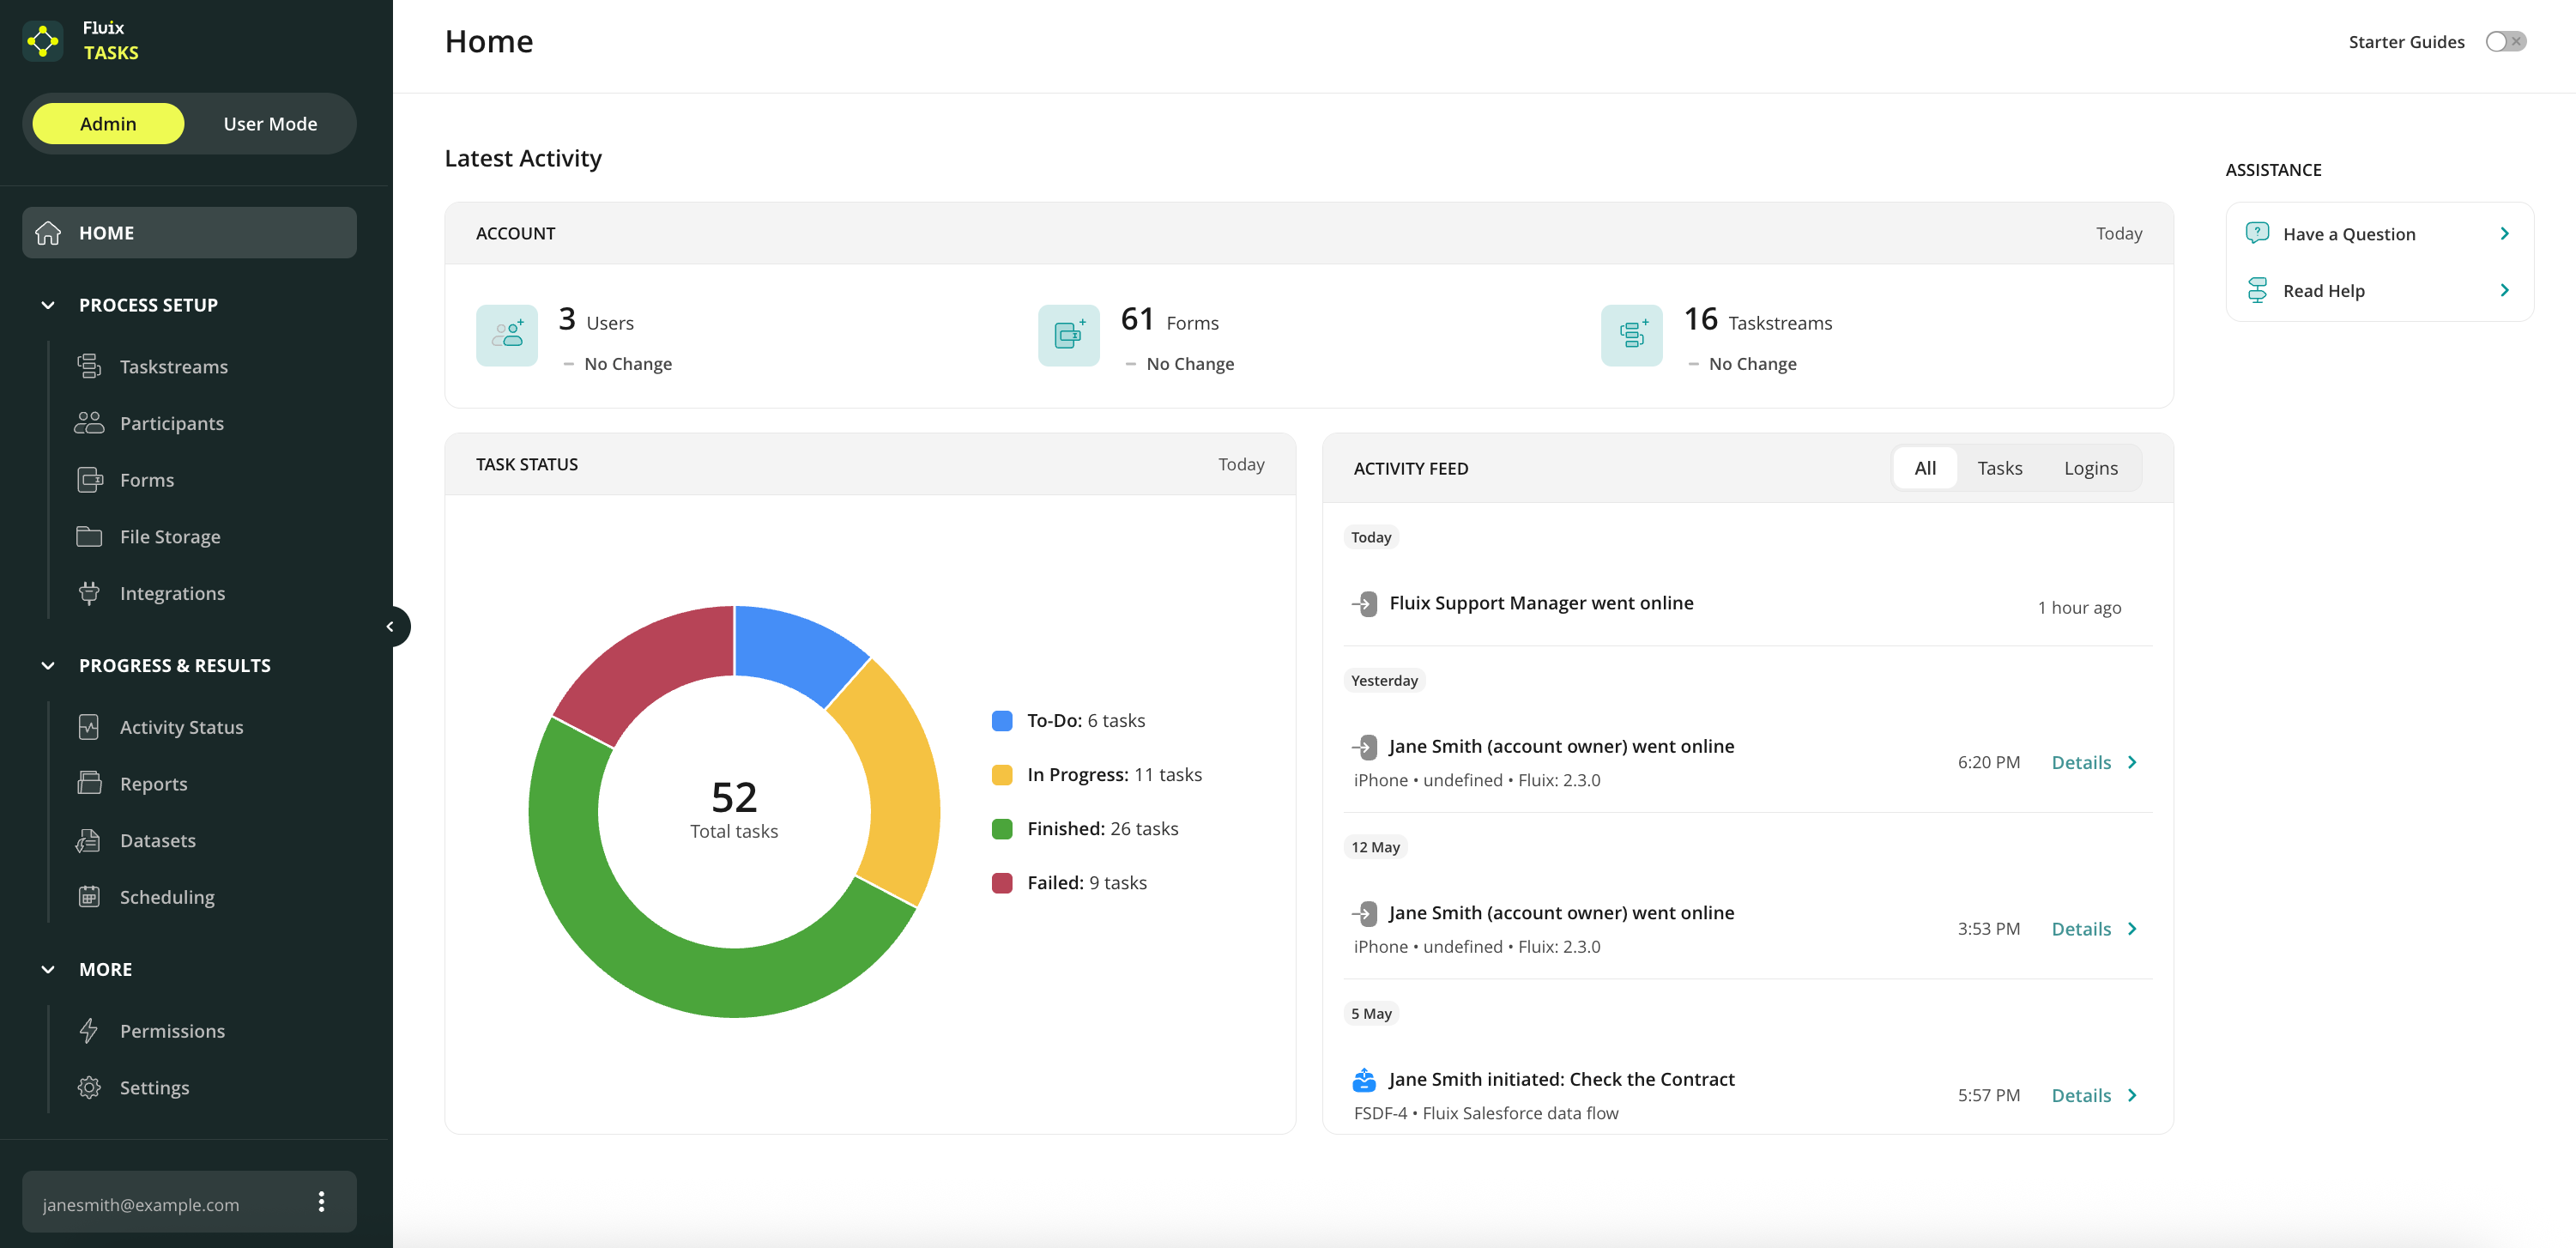Screen dimensions: 2576x1248
Task: Click the add Users icon tile
Action: pyautogui.click(x=506, y=336)
